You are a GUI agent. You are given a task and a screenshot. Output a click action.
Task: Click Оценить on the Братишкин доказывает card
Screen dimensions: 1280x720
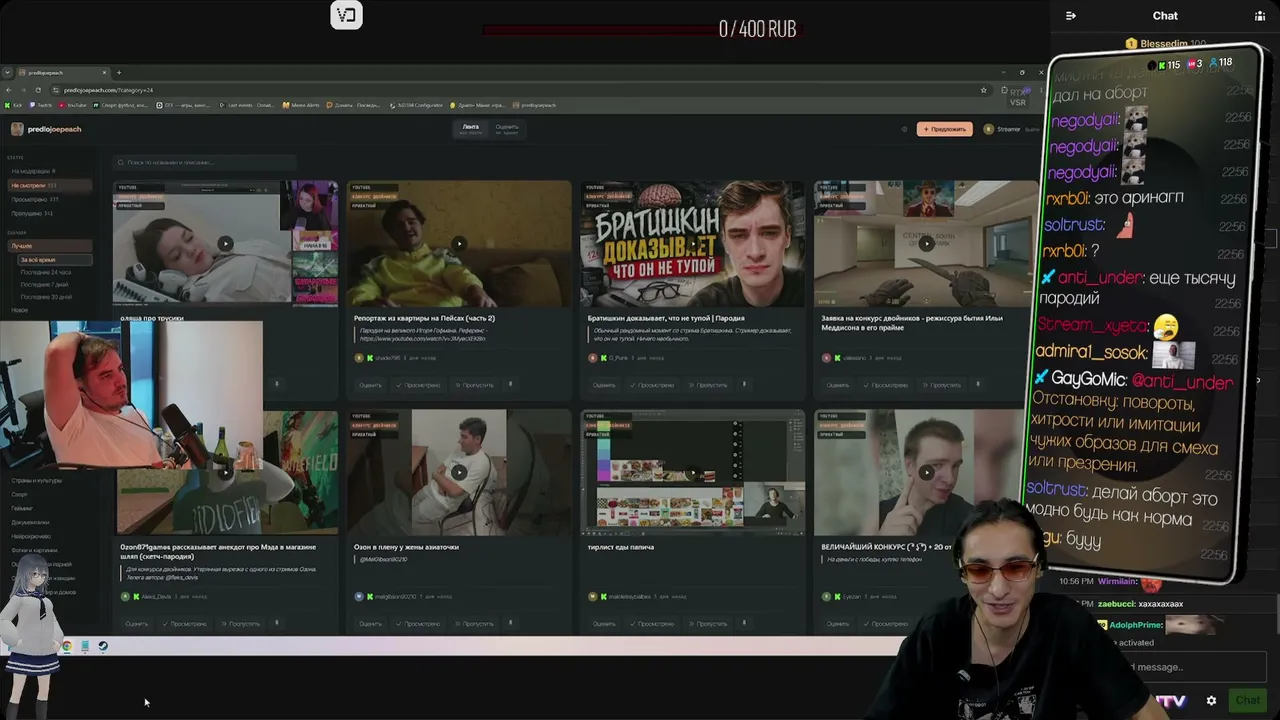point(604,385)
